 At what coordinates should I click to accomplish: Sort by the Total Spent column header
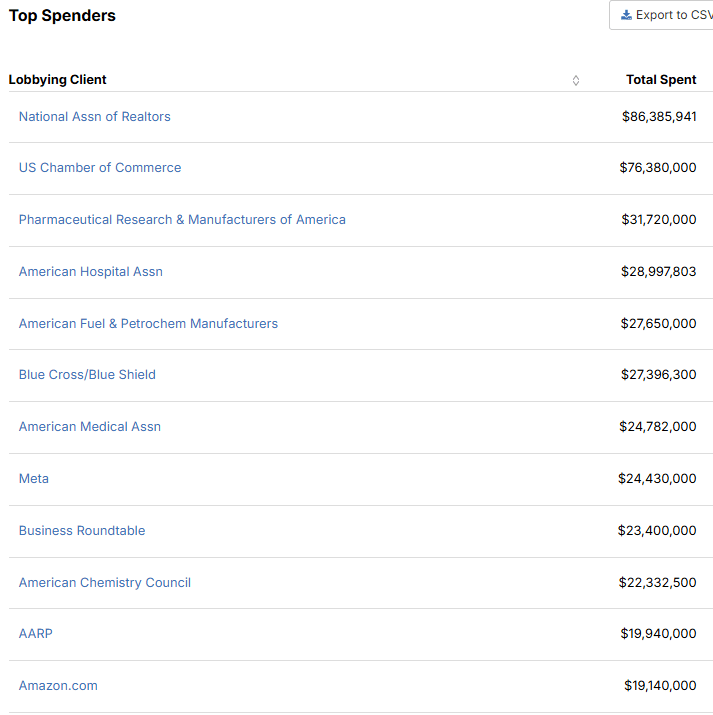point(661,79)
